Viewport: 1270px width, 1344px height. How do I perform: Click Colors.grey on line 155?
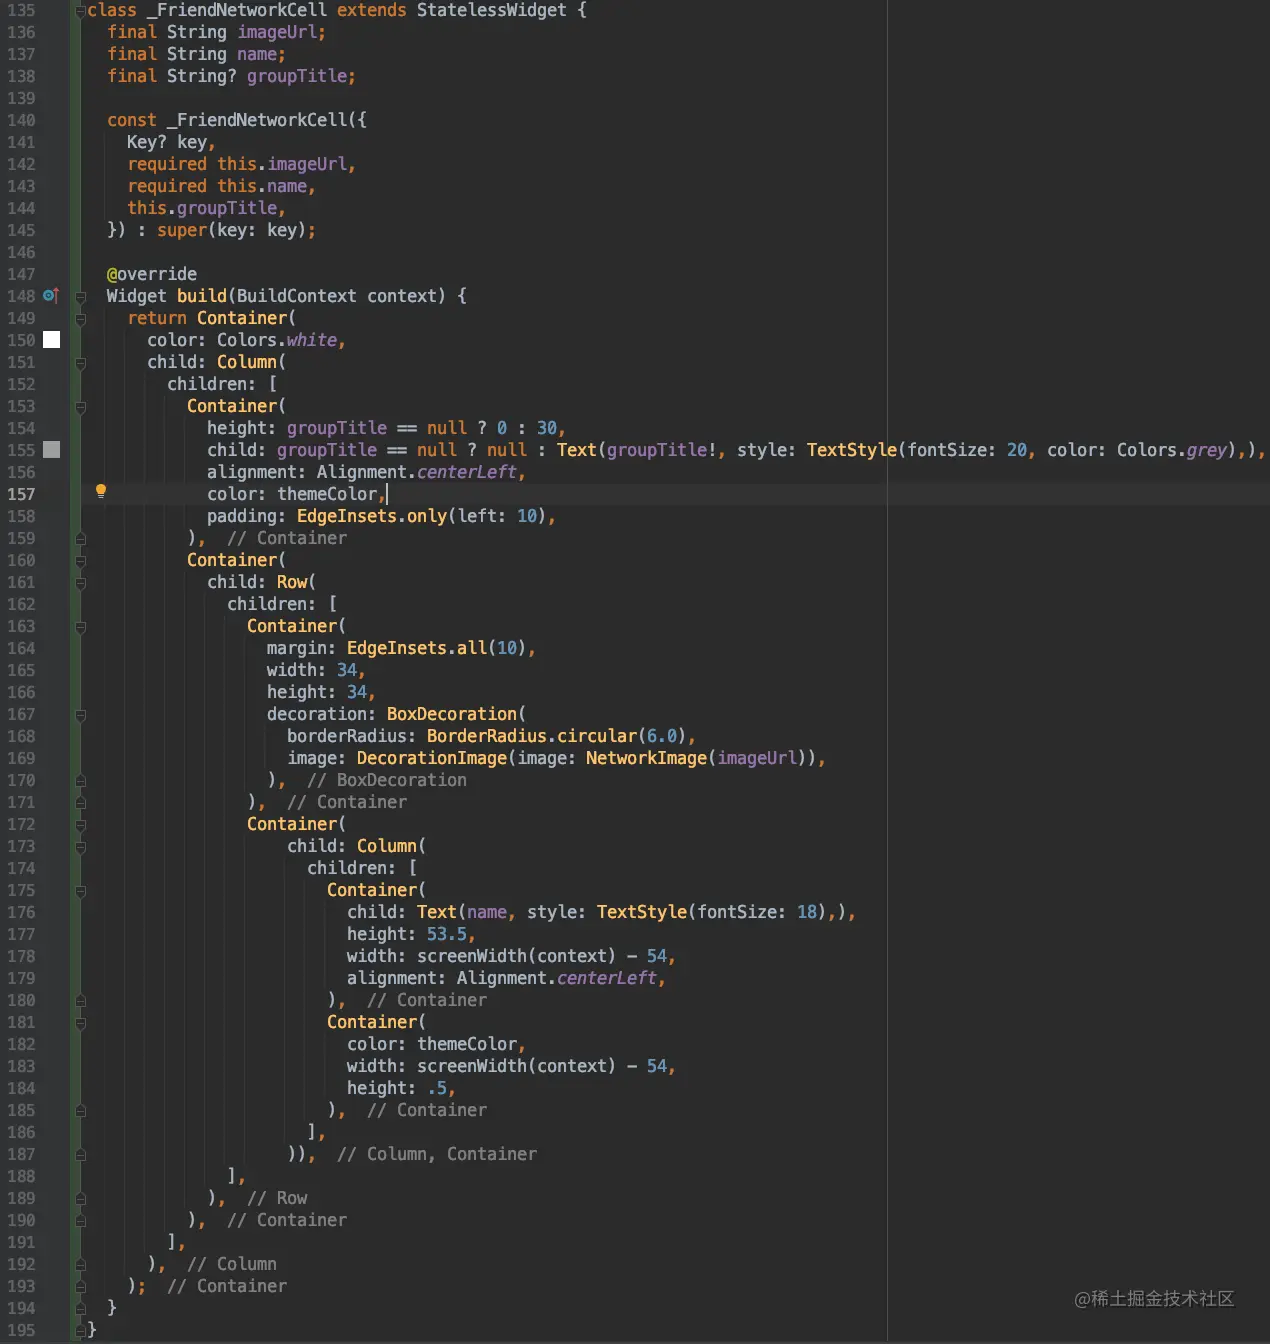click(x=1172, y=450)
